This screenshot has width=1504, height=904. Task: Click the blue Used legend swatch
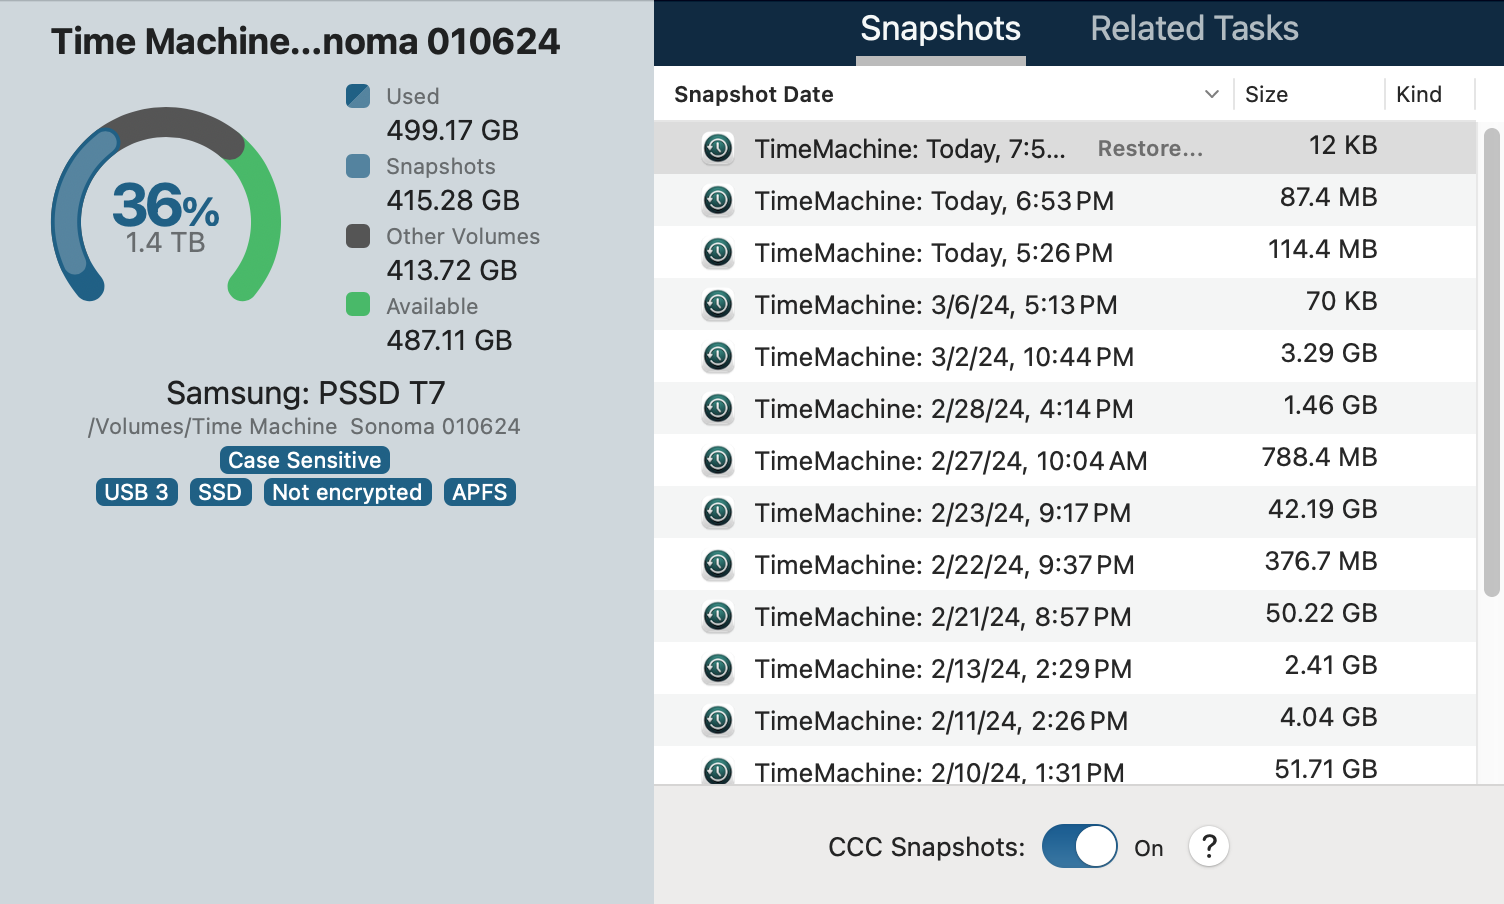pos(358,96)
